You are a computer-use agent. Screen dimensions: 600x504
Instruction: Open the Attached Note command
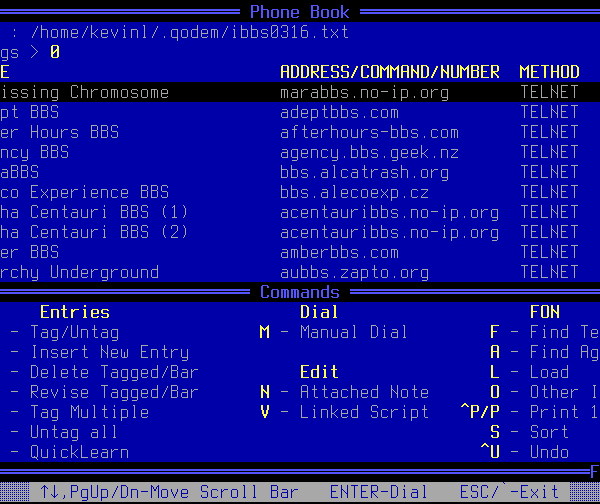coord(364,392)
